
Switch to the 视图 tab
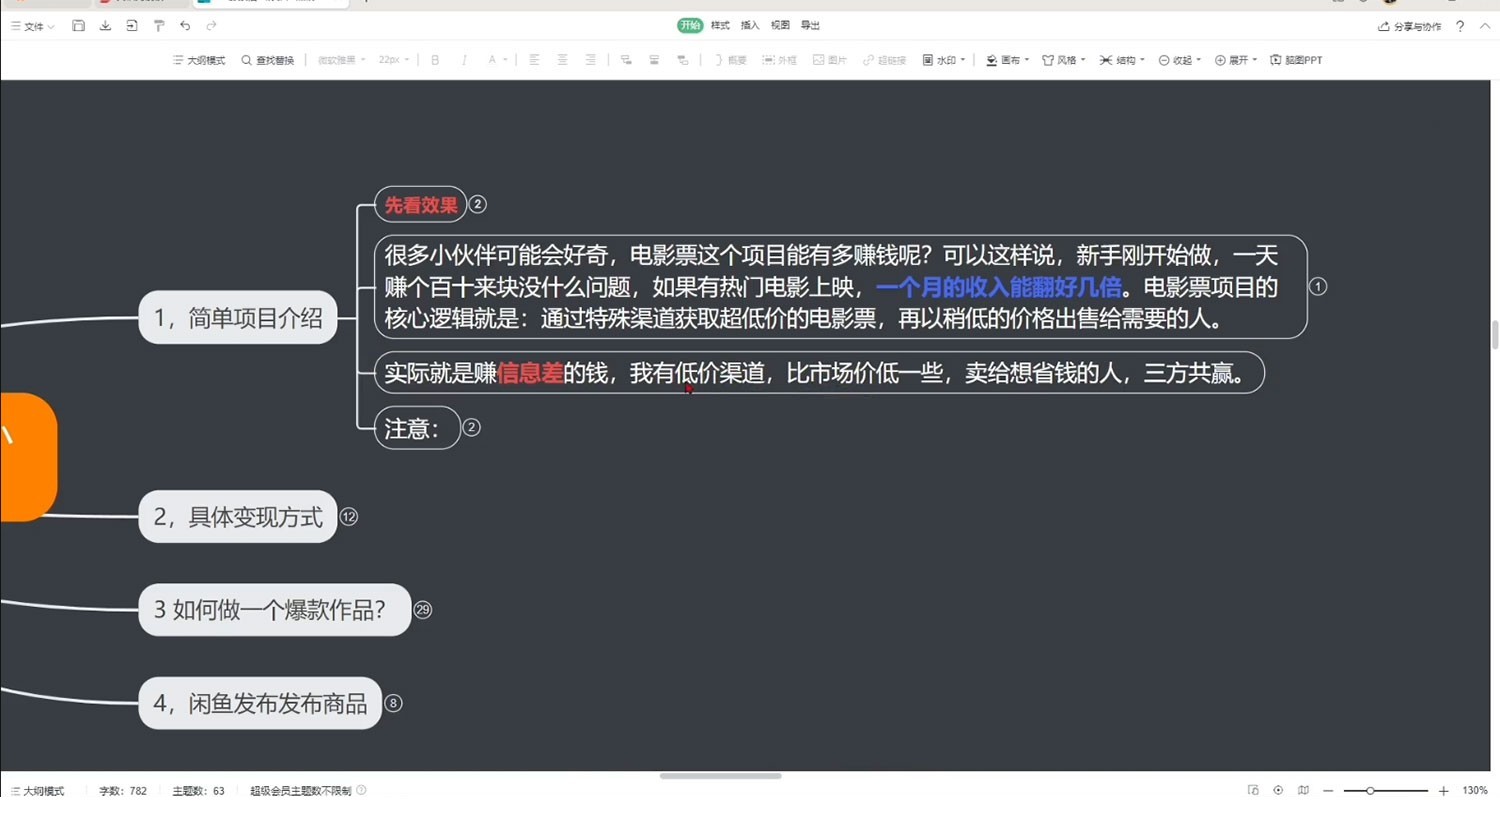point(780,25)
